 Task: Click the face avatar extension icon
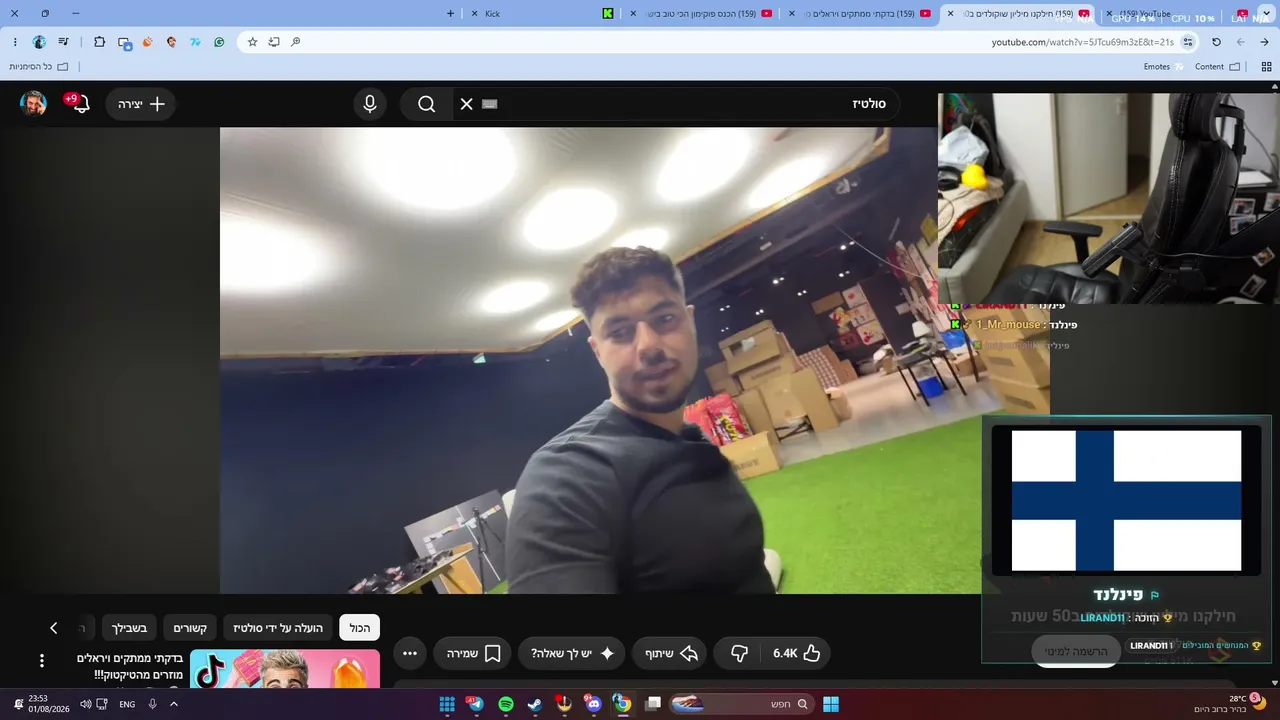point(171,42)
